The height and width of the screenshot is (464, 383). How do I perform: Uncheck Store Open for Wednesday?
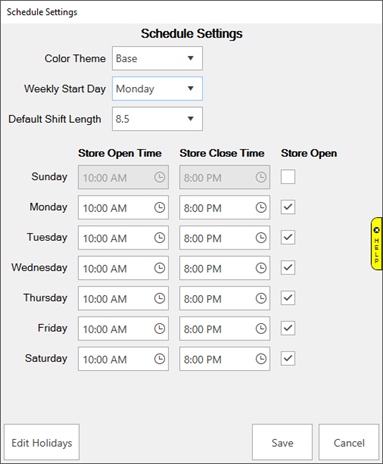point(288,268)
